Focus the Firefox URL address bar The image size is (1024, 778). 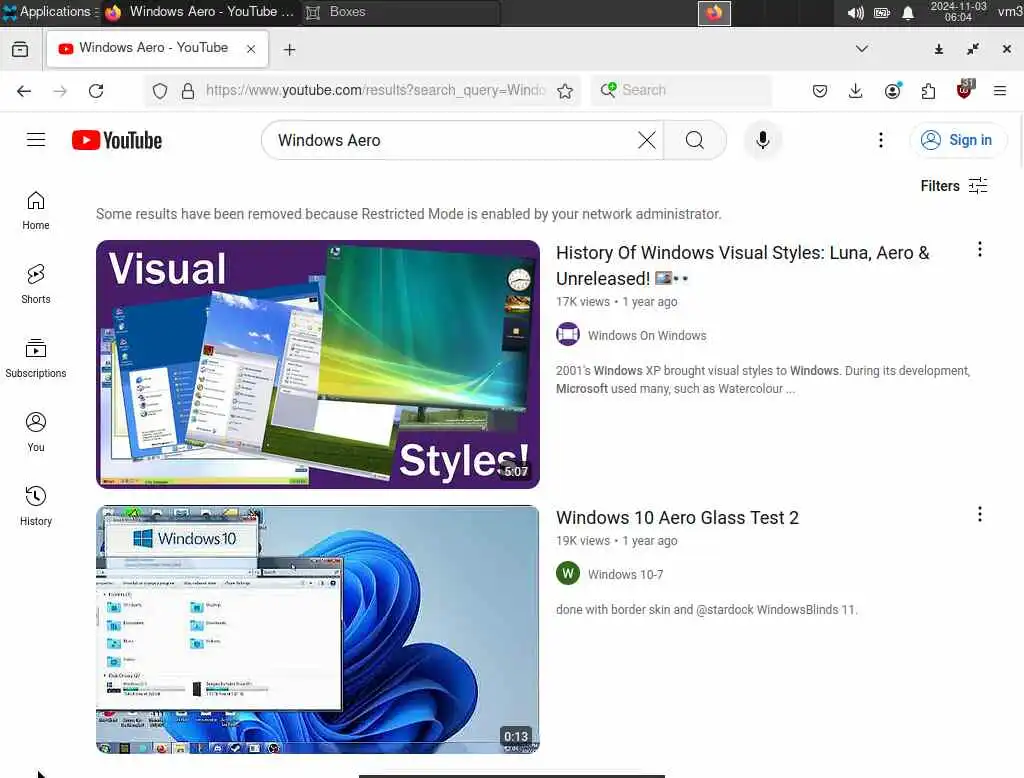point(363,90)
